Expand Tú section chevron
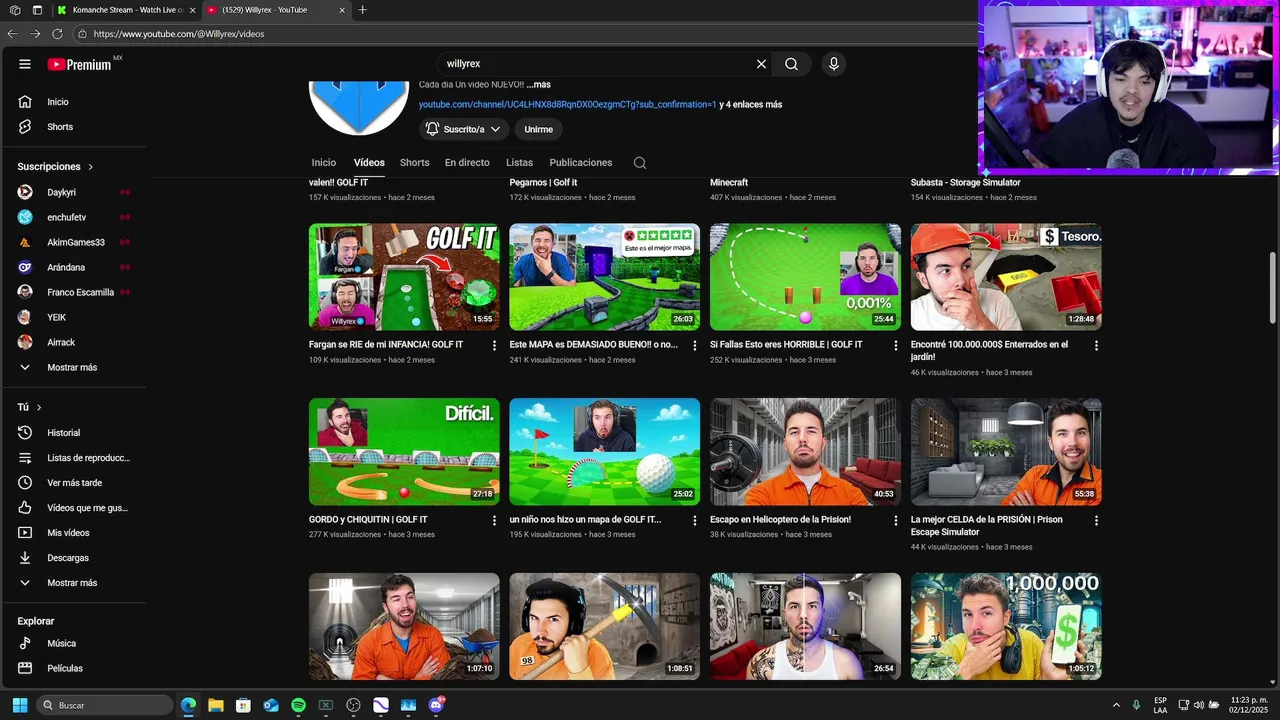Screen dimensions: 1280x720 [39, 407]
